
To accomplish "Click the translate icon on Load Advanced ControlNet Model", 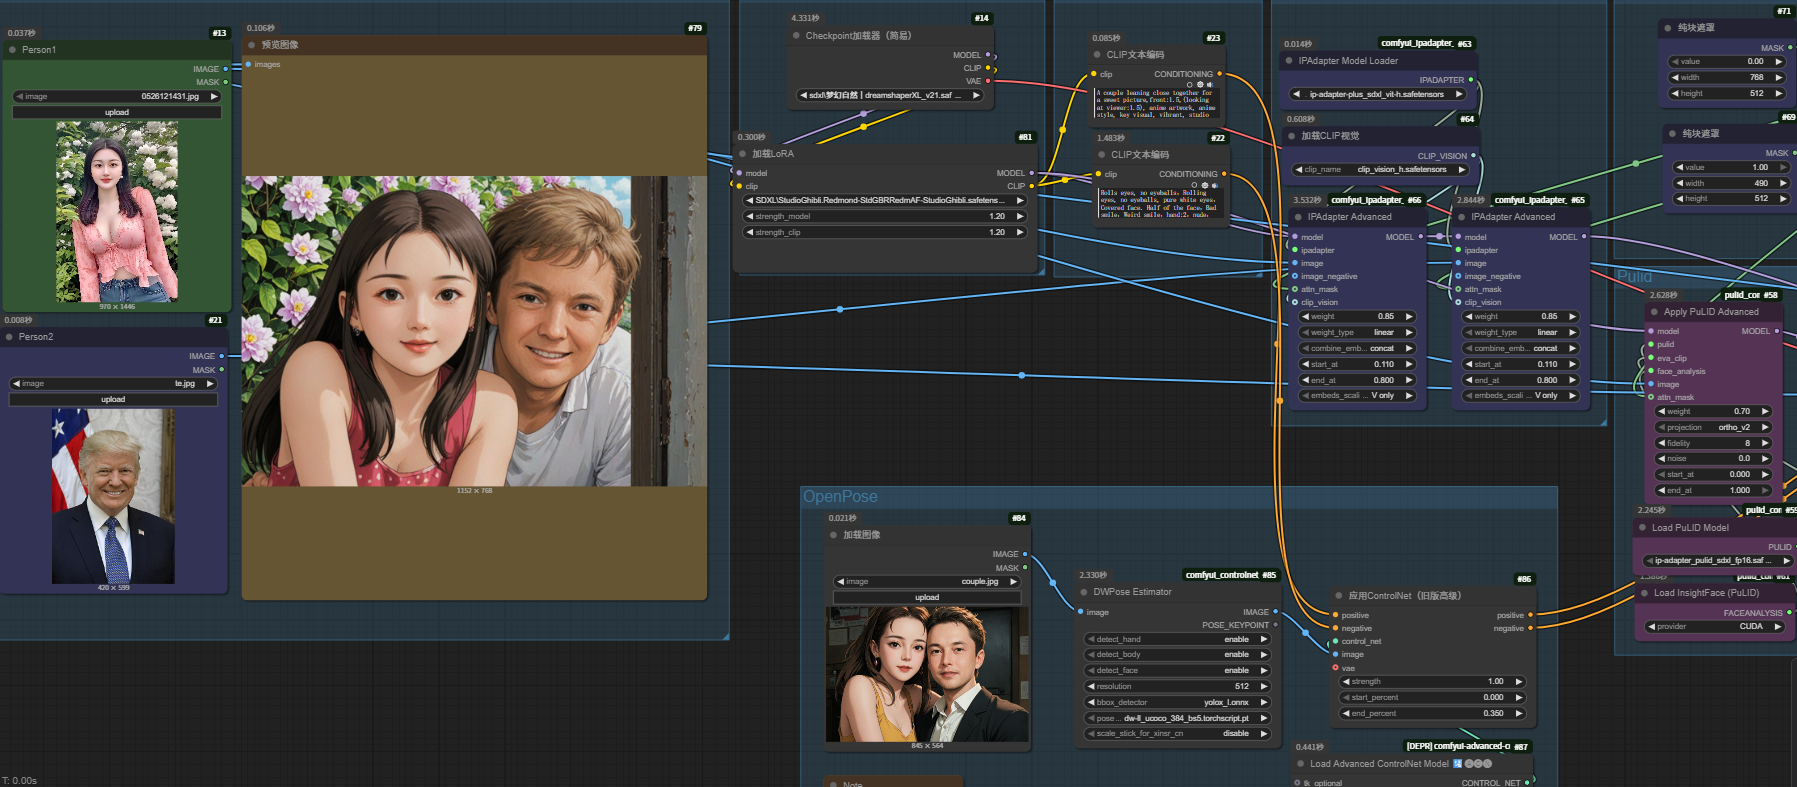I will click(x=1457, y=763).
